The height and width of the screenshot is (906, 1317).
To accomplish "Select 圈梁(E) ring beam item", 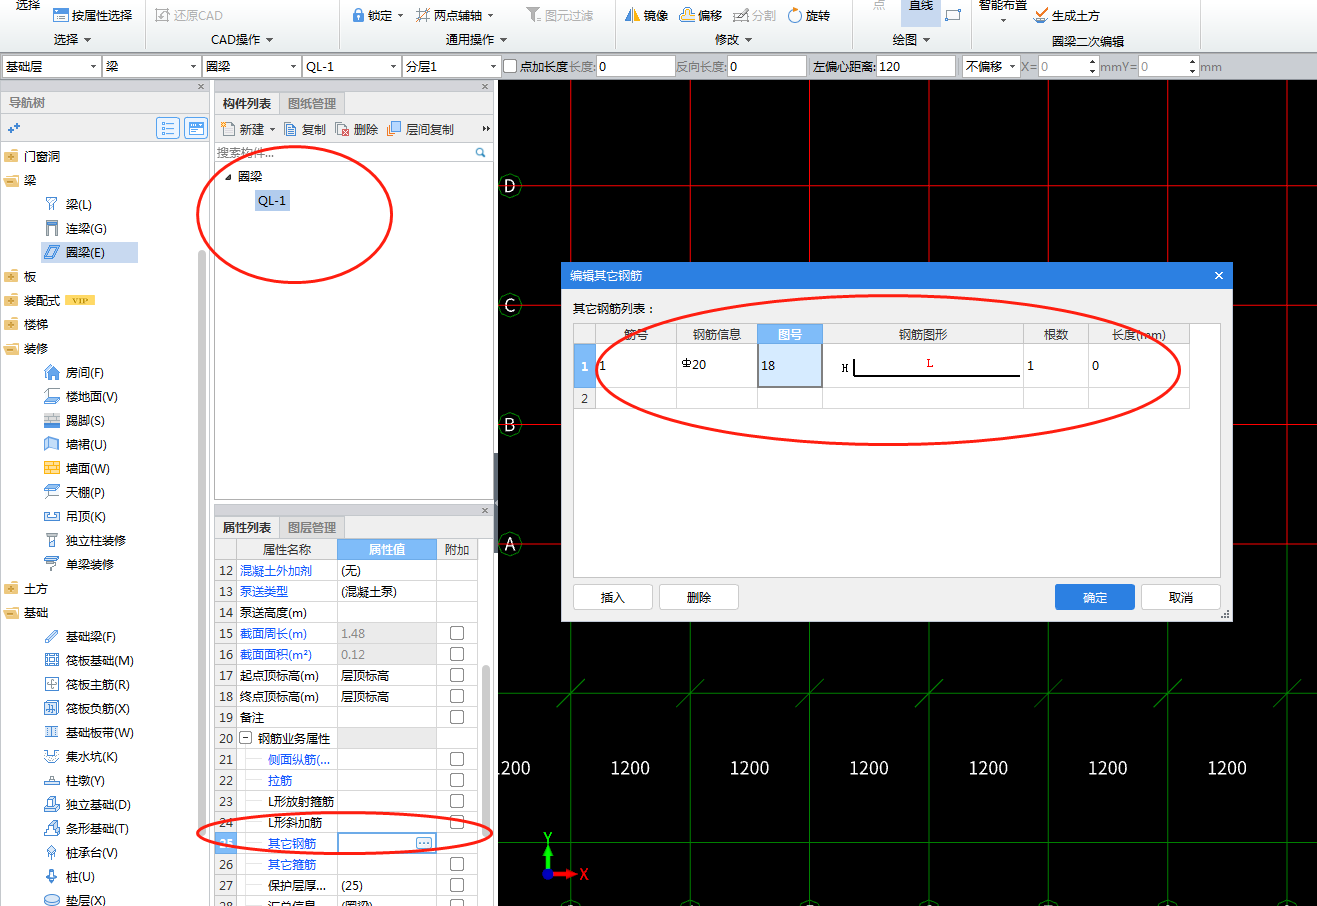I will [89, 253].
